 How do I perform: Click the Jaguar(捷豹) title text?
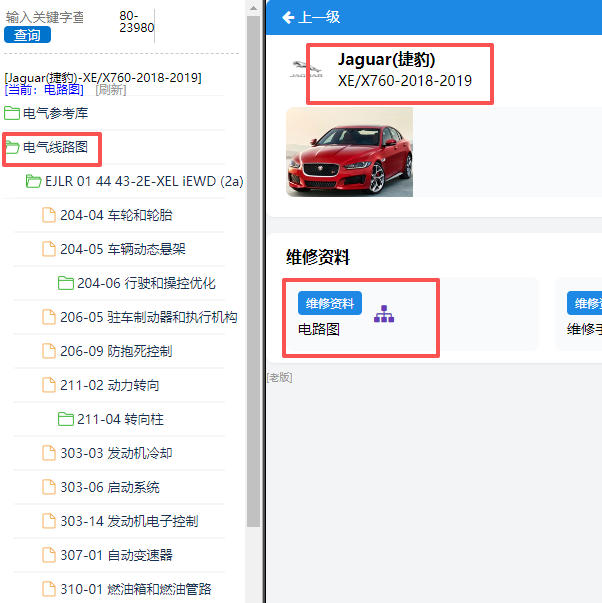tap(386, 59)
